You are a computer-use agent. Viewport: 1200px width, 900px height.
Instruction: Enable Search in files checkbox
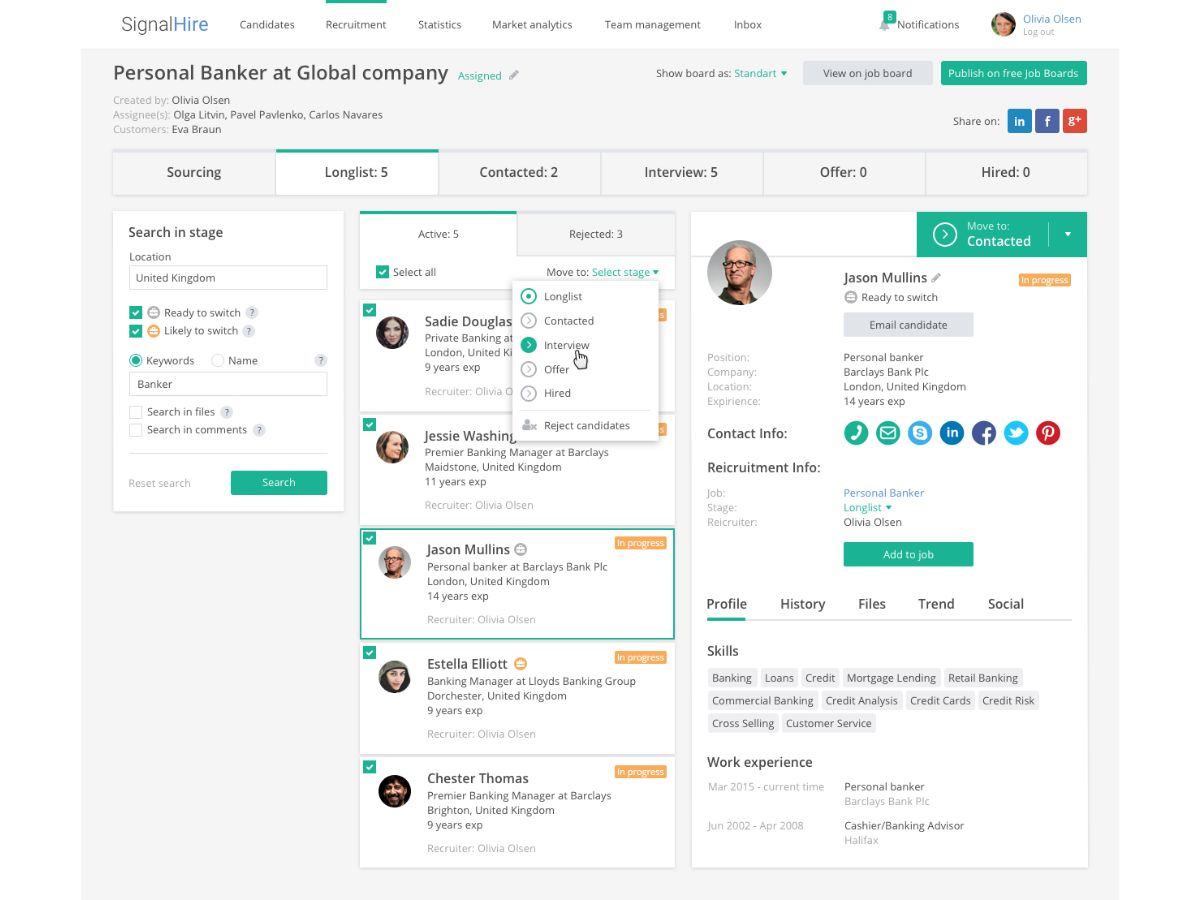(x=136, y=412)
